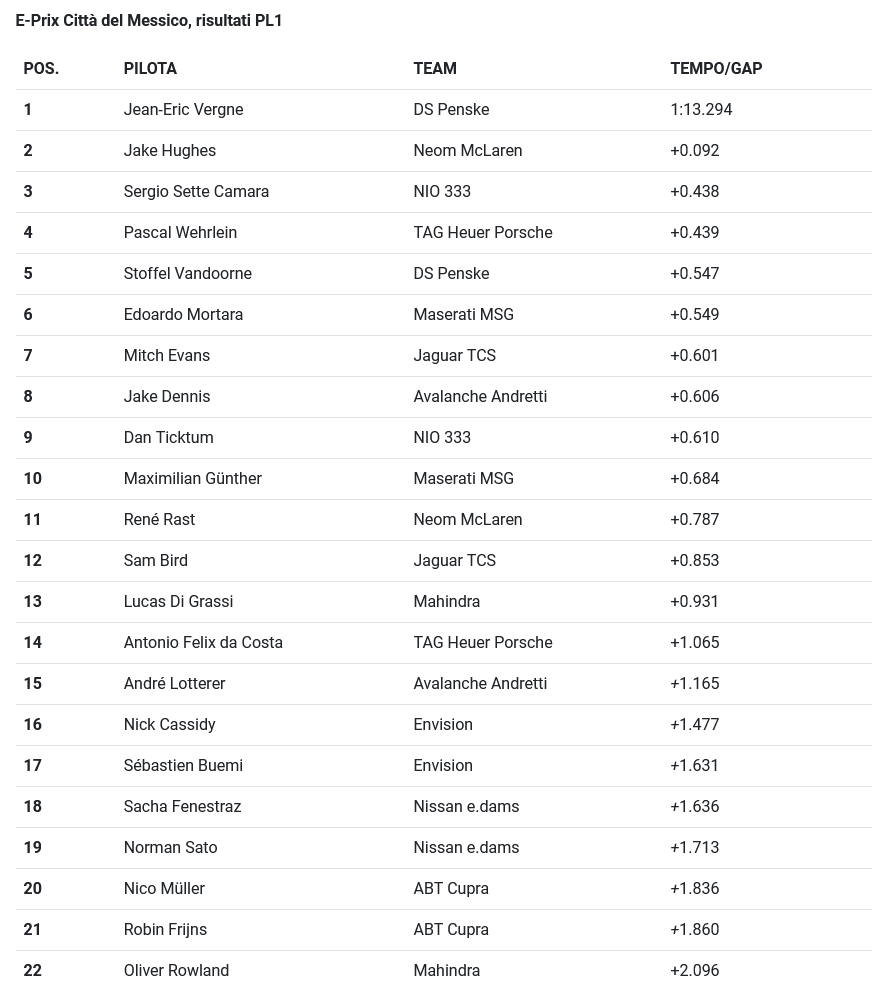Click Norman Sato in the driver list

point(170,848)
